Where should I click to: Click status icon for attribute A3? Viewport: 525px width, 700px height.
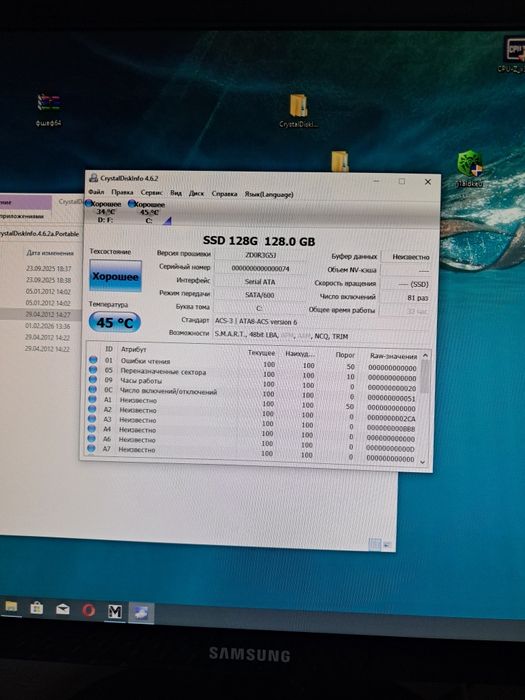(92, 418)
